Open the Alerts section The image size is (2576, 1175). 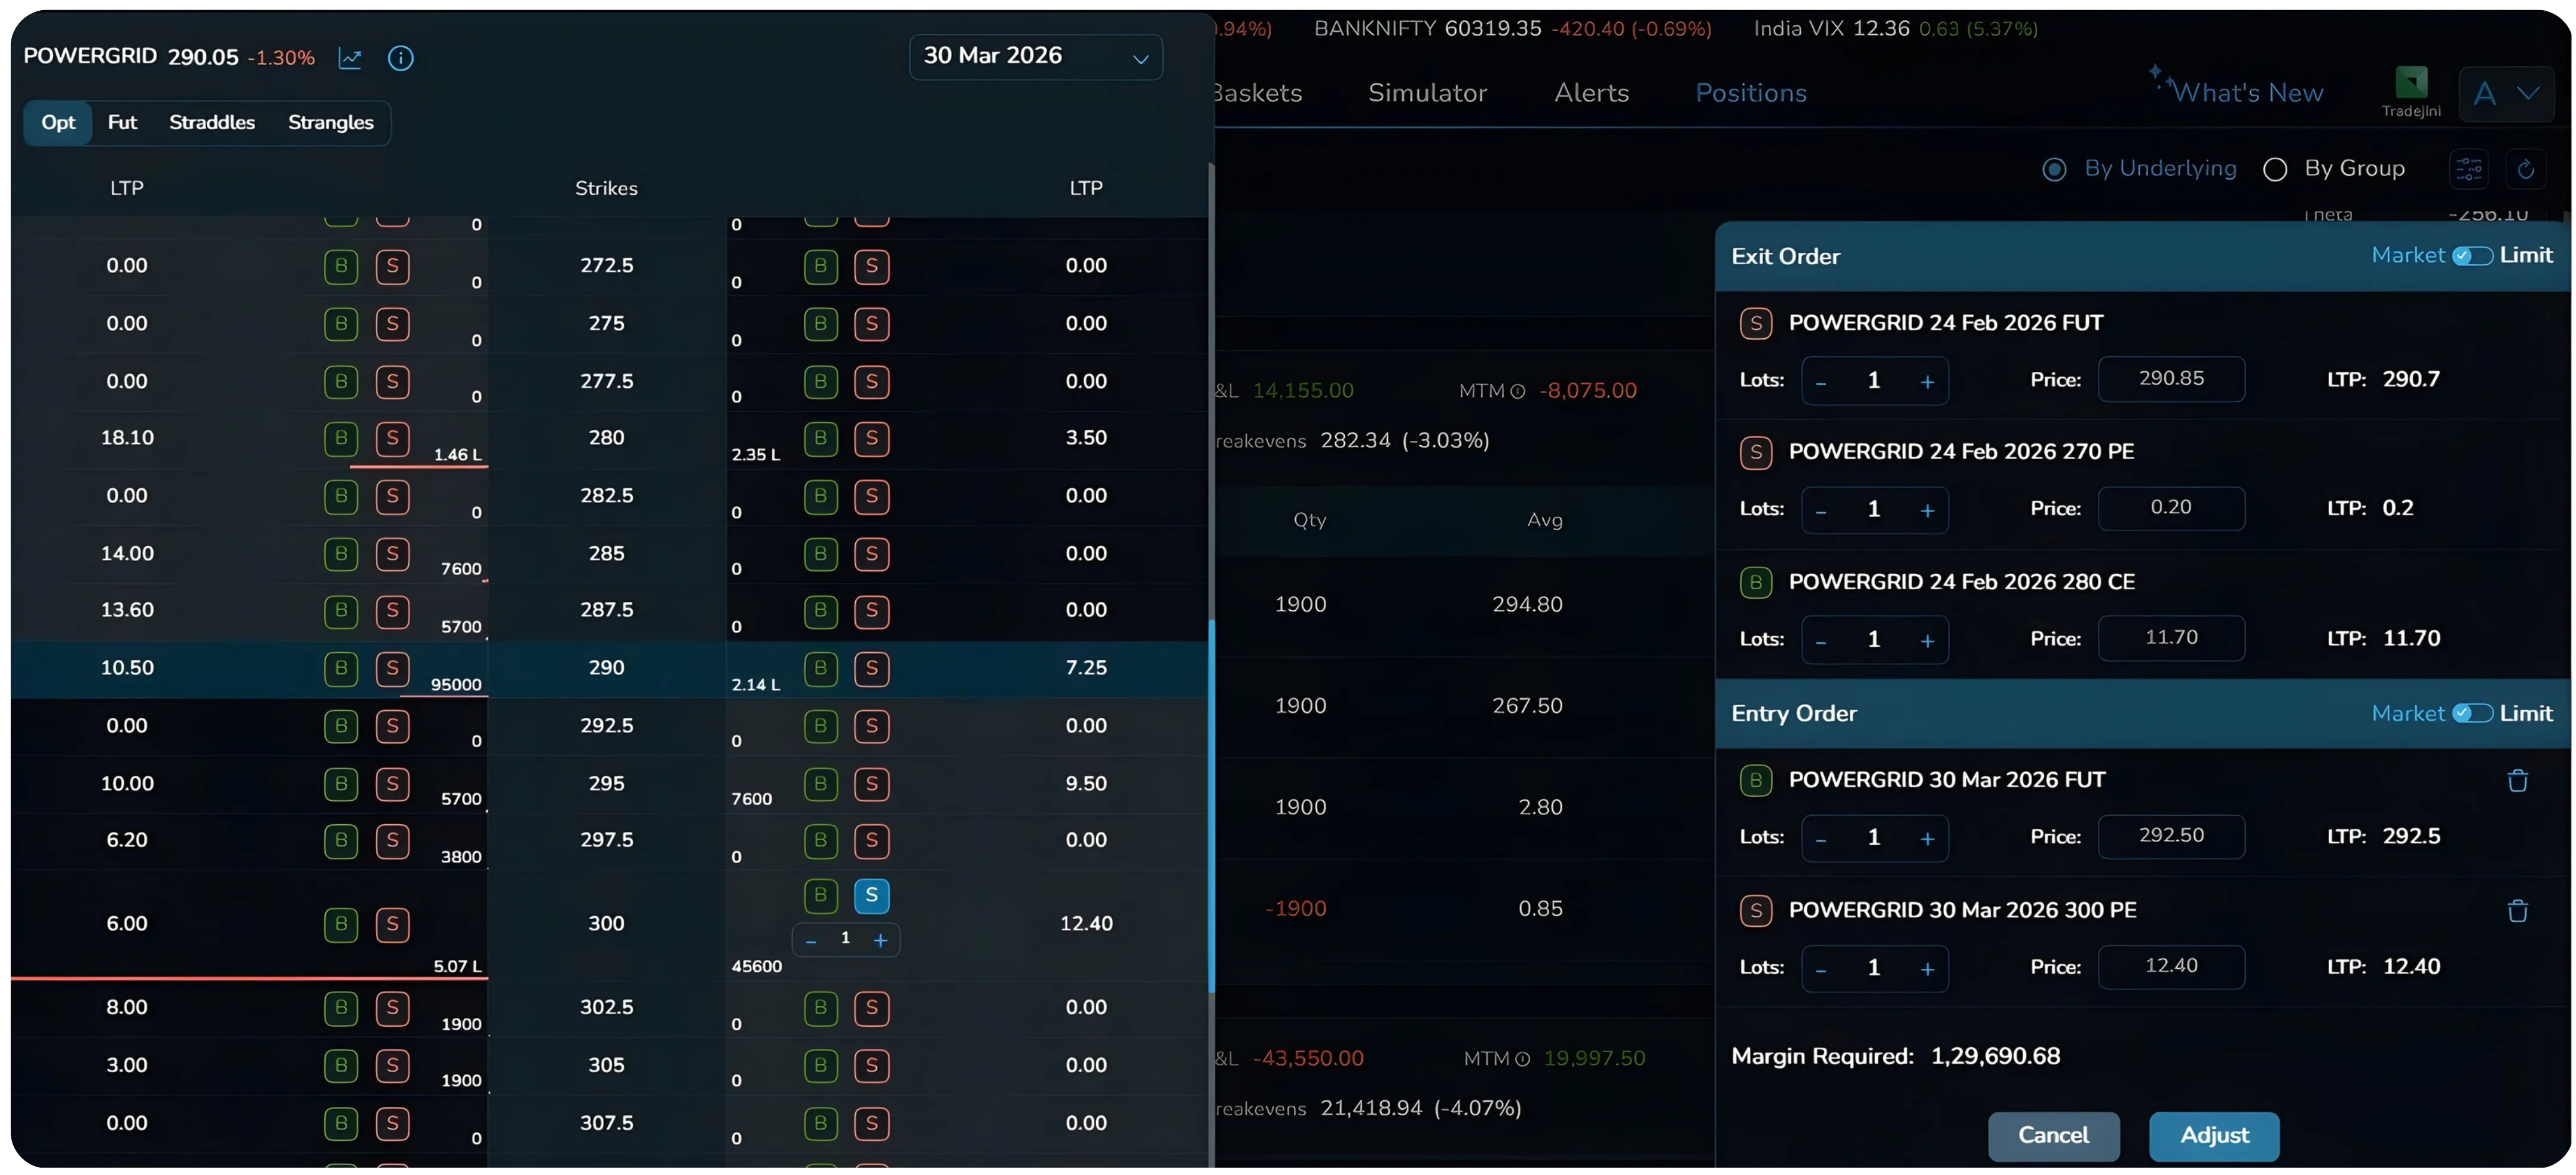pos(1591,92)
